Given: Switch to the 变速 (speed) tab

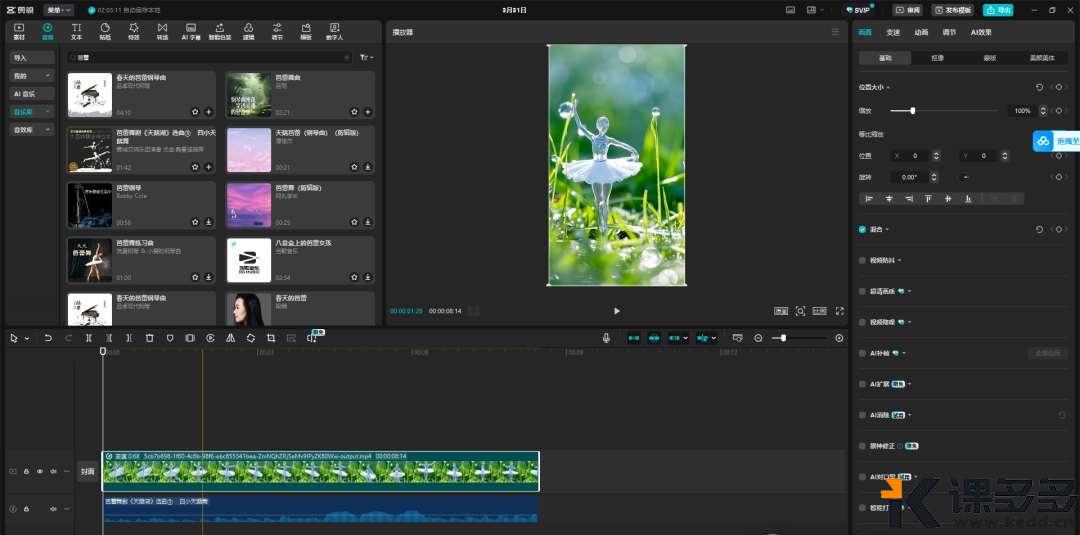Looking at the screenshot, I should click(x=893, y=32).
